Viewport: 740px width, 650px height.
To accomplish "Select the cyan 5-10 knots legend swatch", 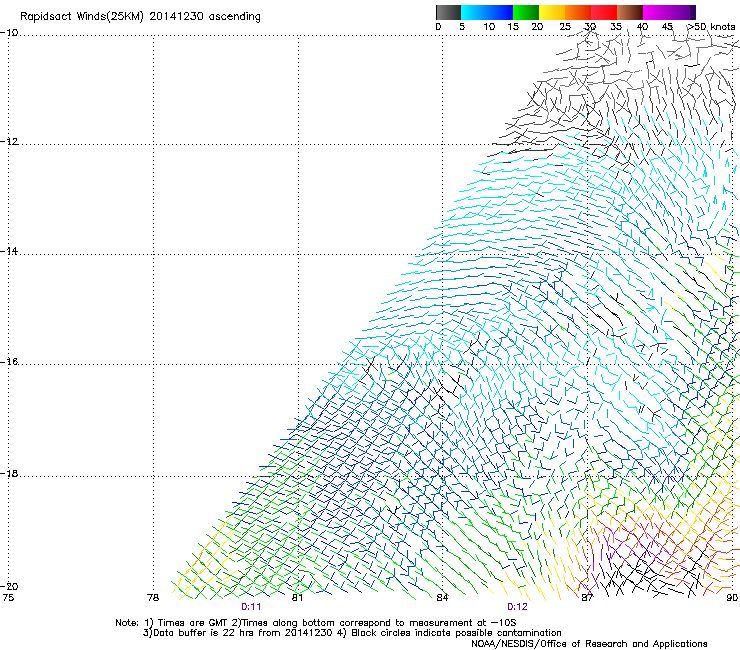I will [474, 12].
